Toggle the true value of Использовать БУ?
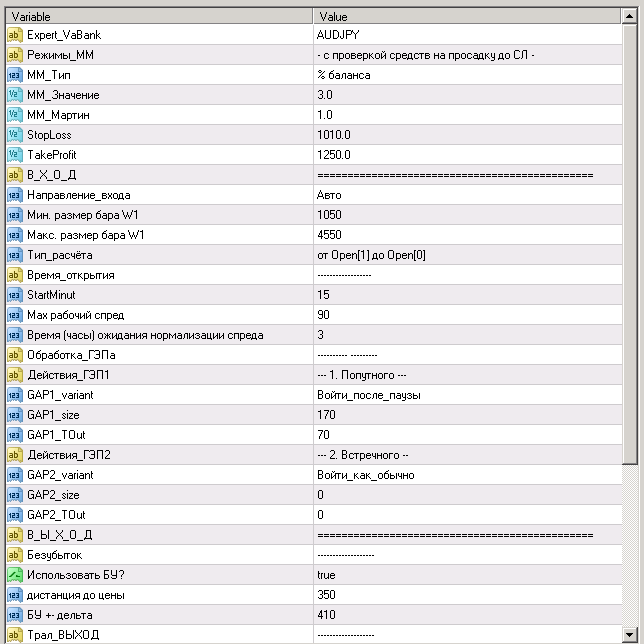644x644 pixels. [x=468, y=575]
